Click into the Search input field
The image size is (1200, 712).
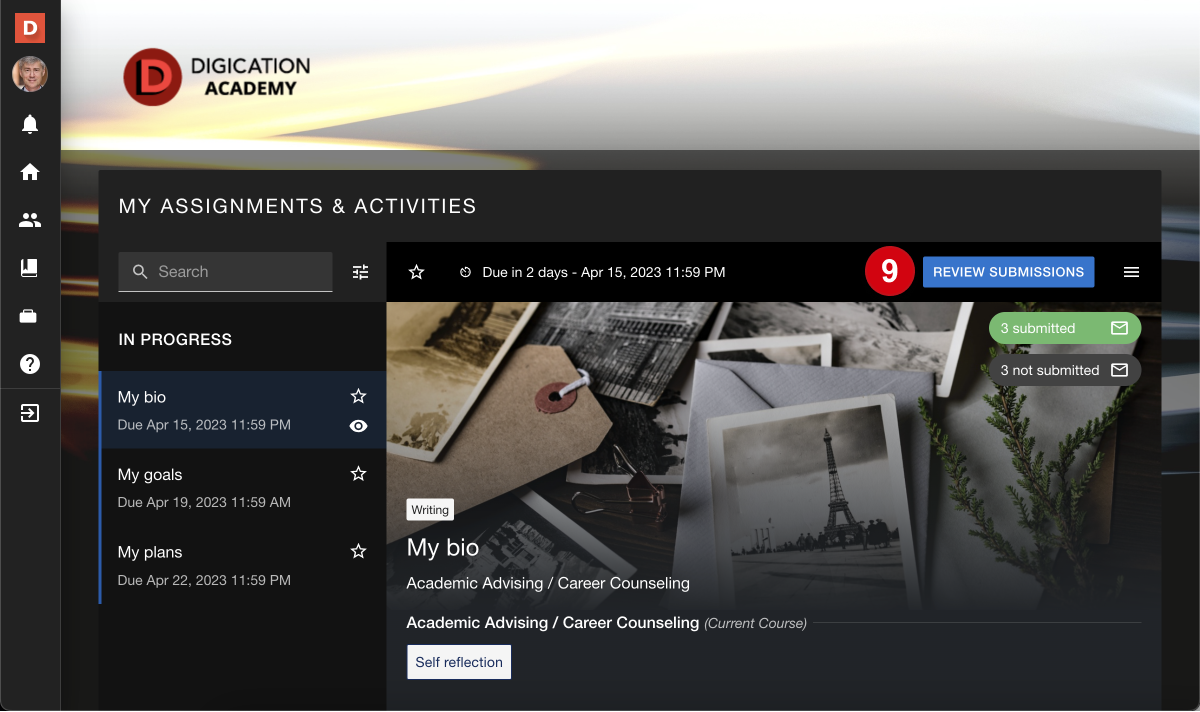[225, 272]
